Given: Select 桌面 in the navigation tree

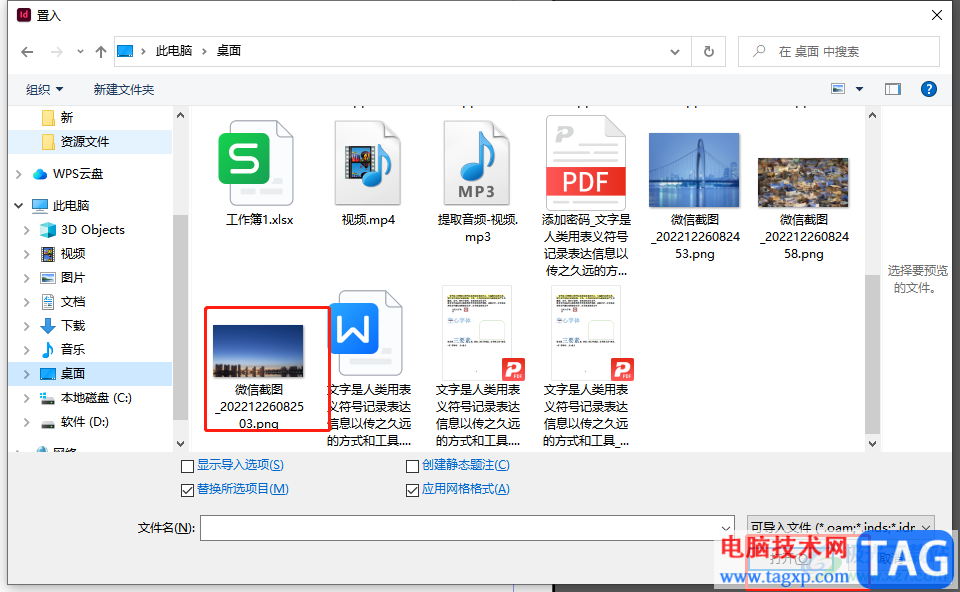Looking at the screenshot, I should 91,373.
